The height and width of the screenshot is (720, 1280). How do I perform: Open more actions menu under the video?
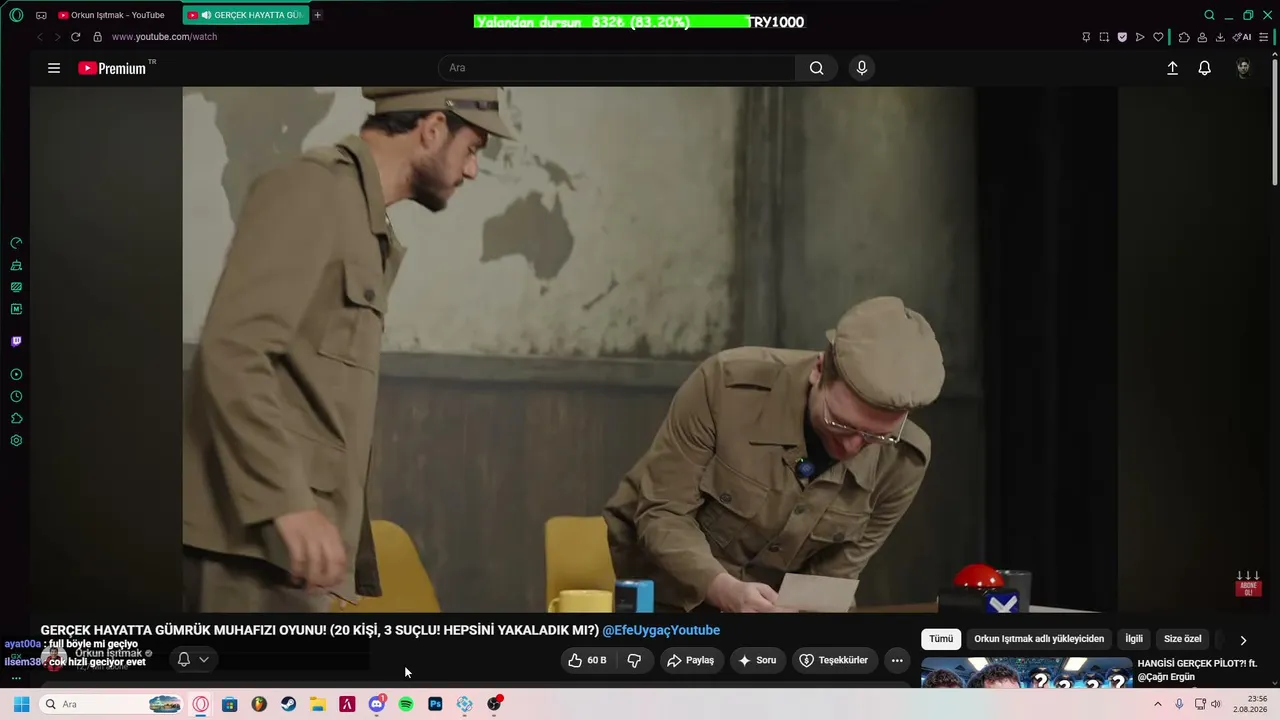(897, 660)
